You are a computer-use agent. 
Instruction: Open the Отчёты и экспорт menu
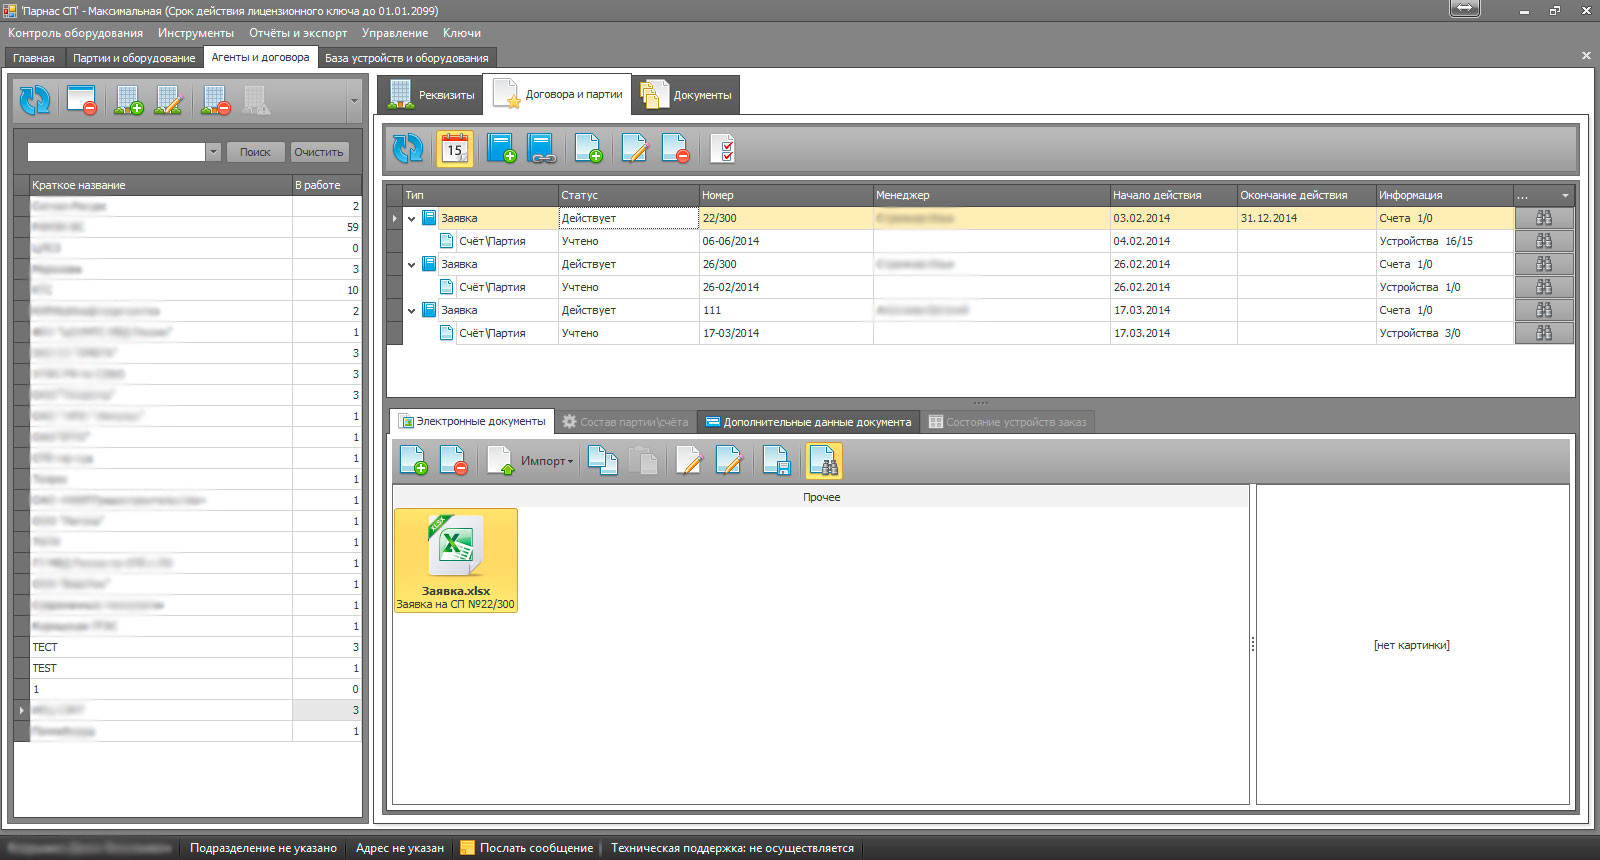(x=298, y=33)
